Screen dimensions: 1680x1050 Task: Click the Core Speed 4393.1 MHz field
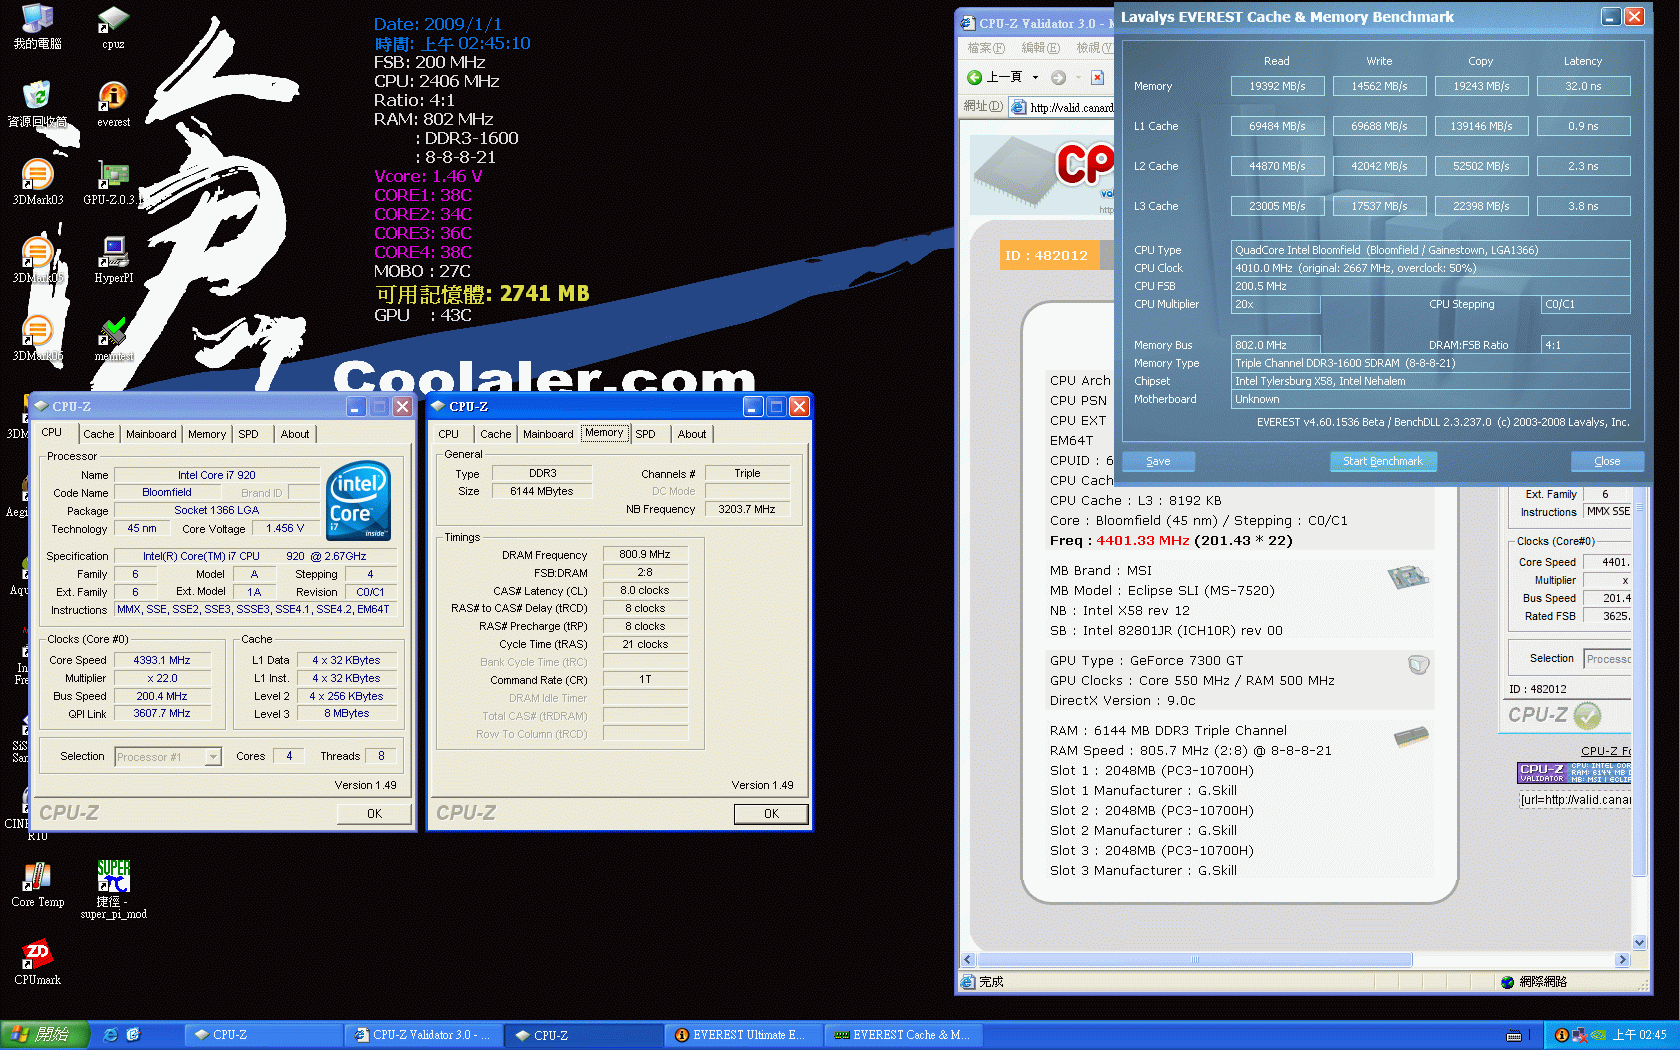pos(161,660)
